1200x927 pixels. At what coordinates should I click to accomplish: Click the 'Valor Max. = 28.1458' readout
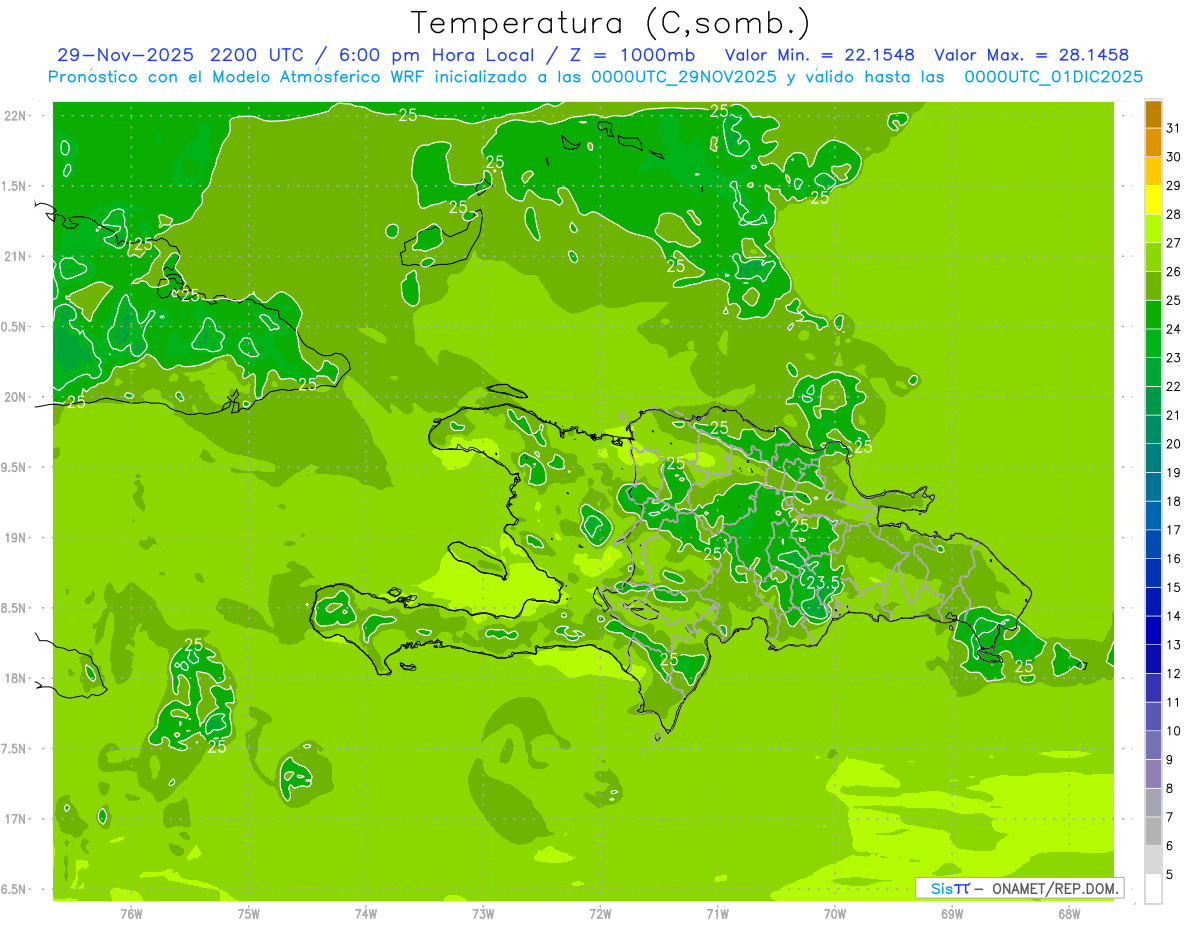1031,55
